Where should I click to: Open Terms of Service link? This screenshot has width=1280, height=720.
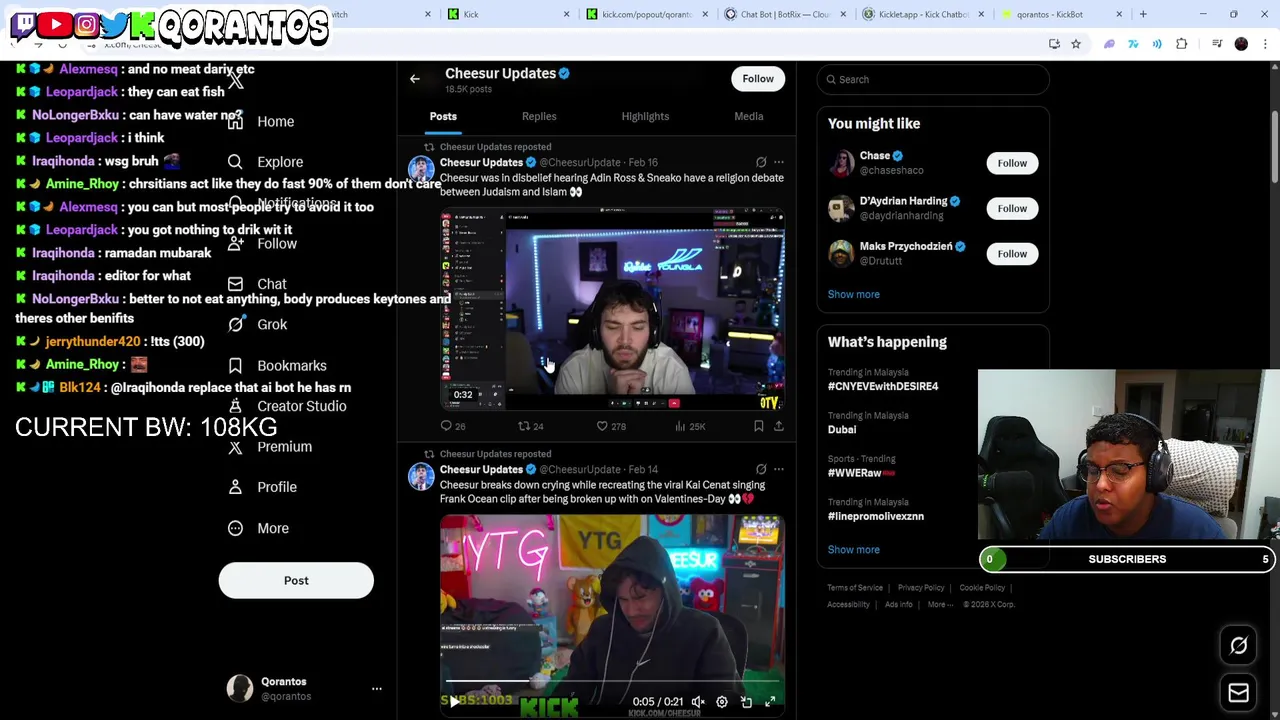point(855,588)
